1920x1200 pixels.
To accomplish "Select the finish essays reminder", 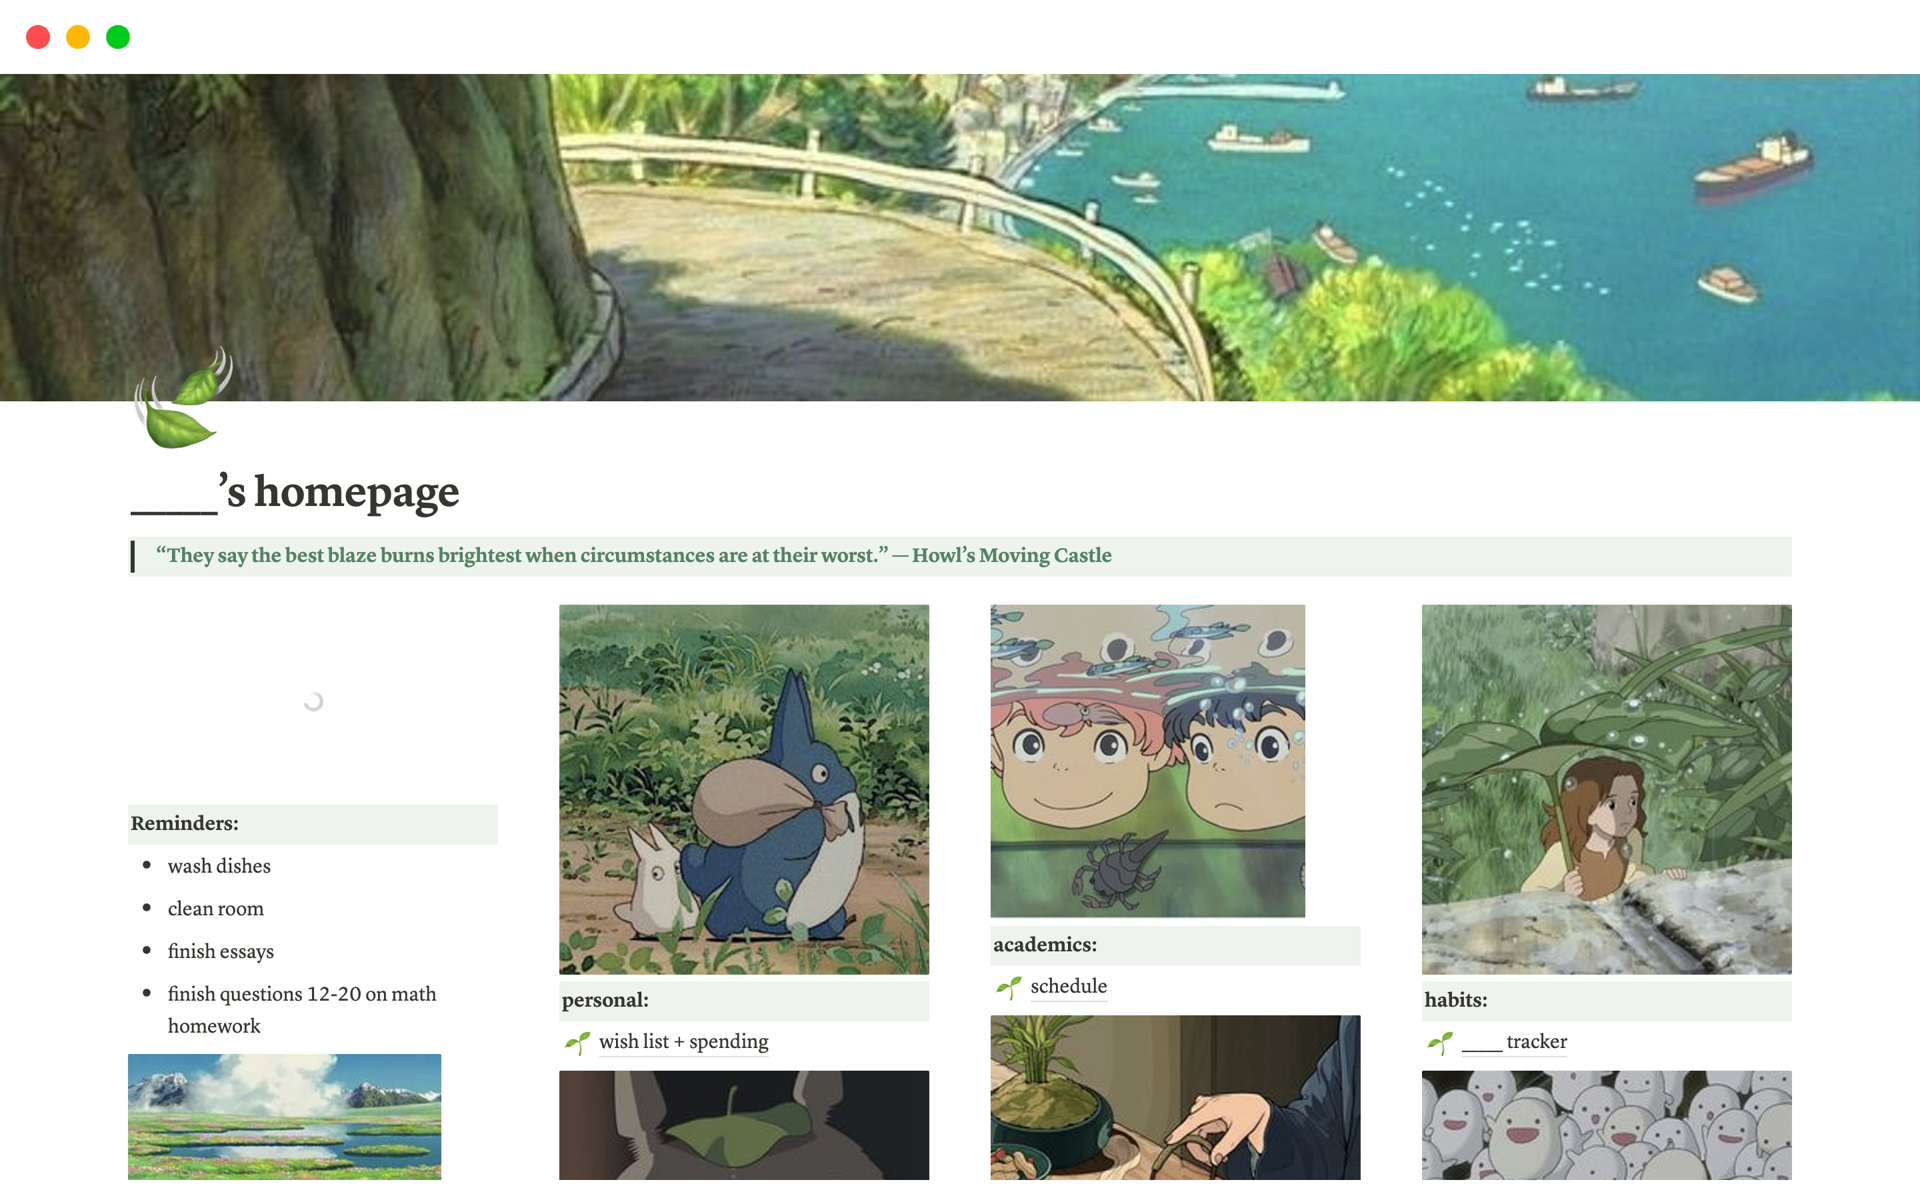I will click(221, 951).
